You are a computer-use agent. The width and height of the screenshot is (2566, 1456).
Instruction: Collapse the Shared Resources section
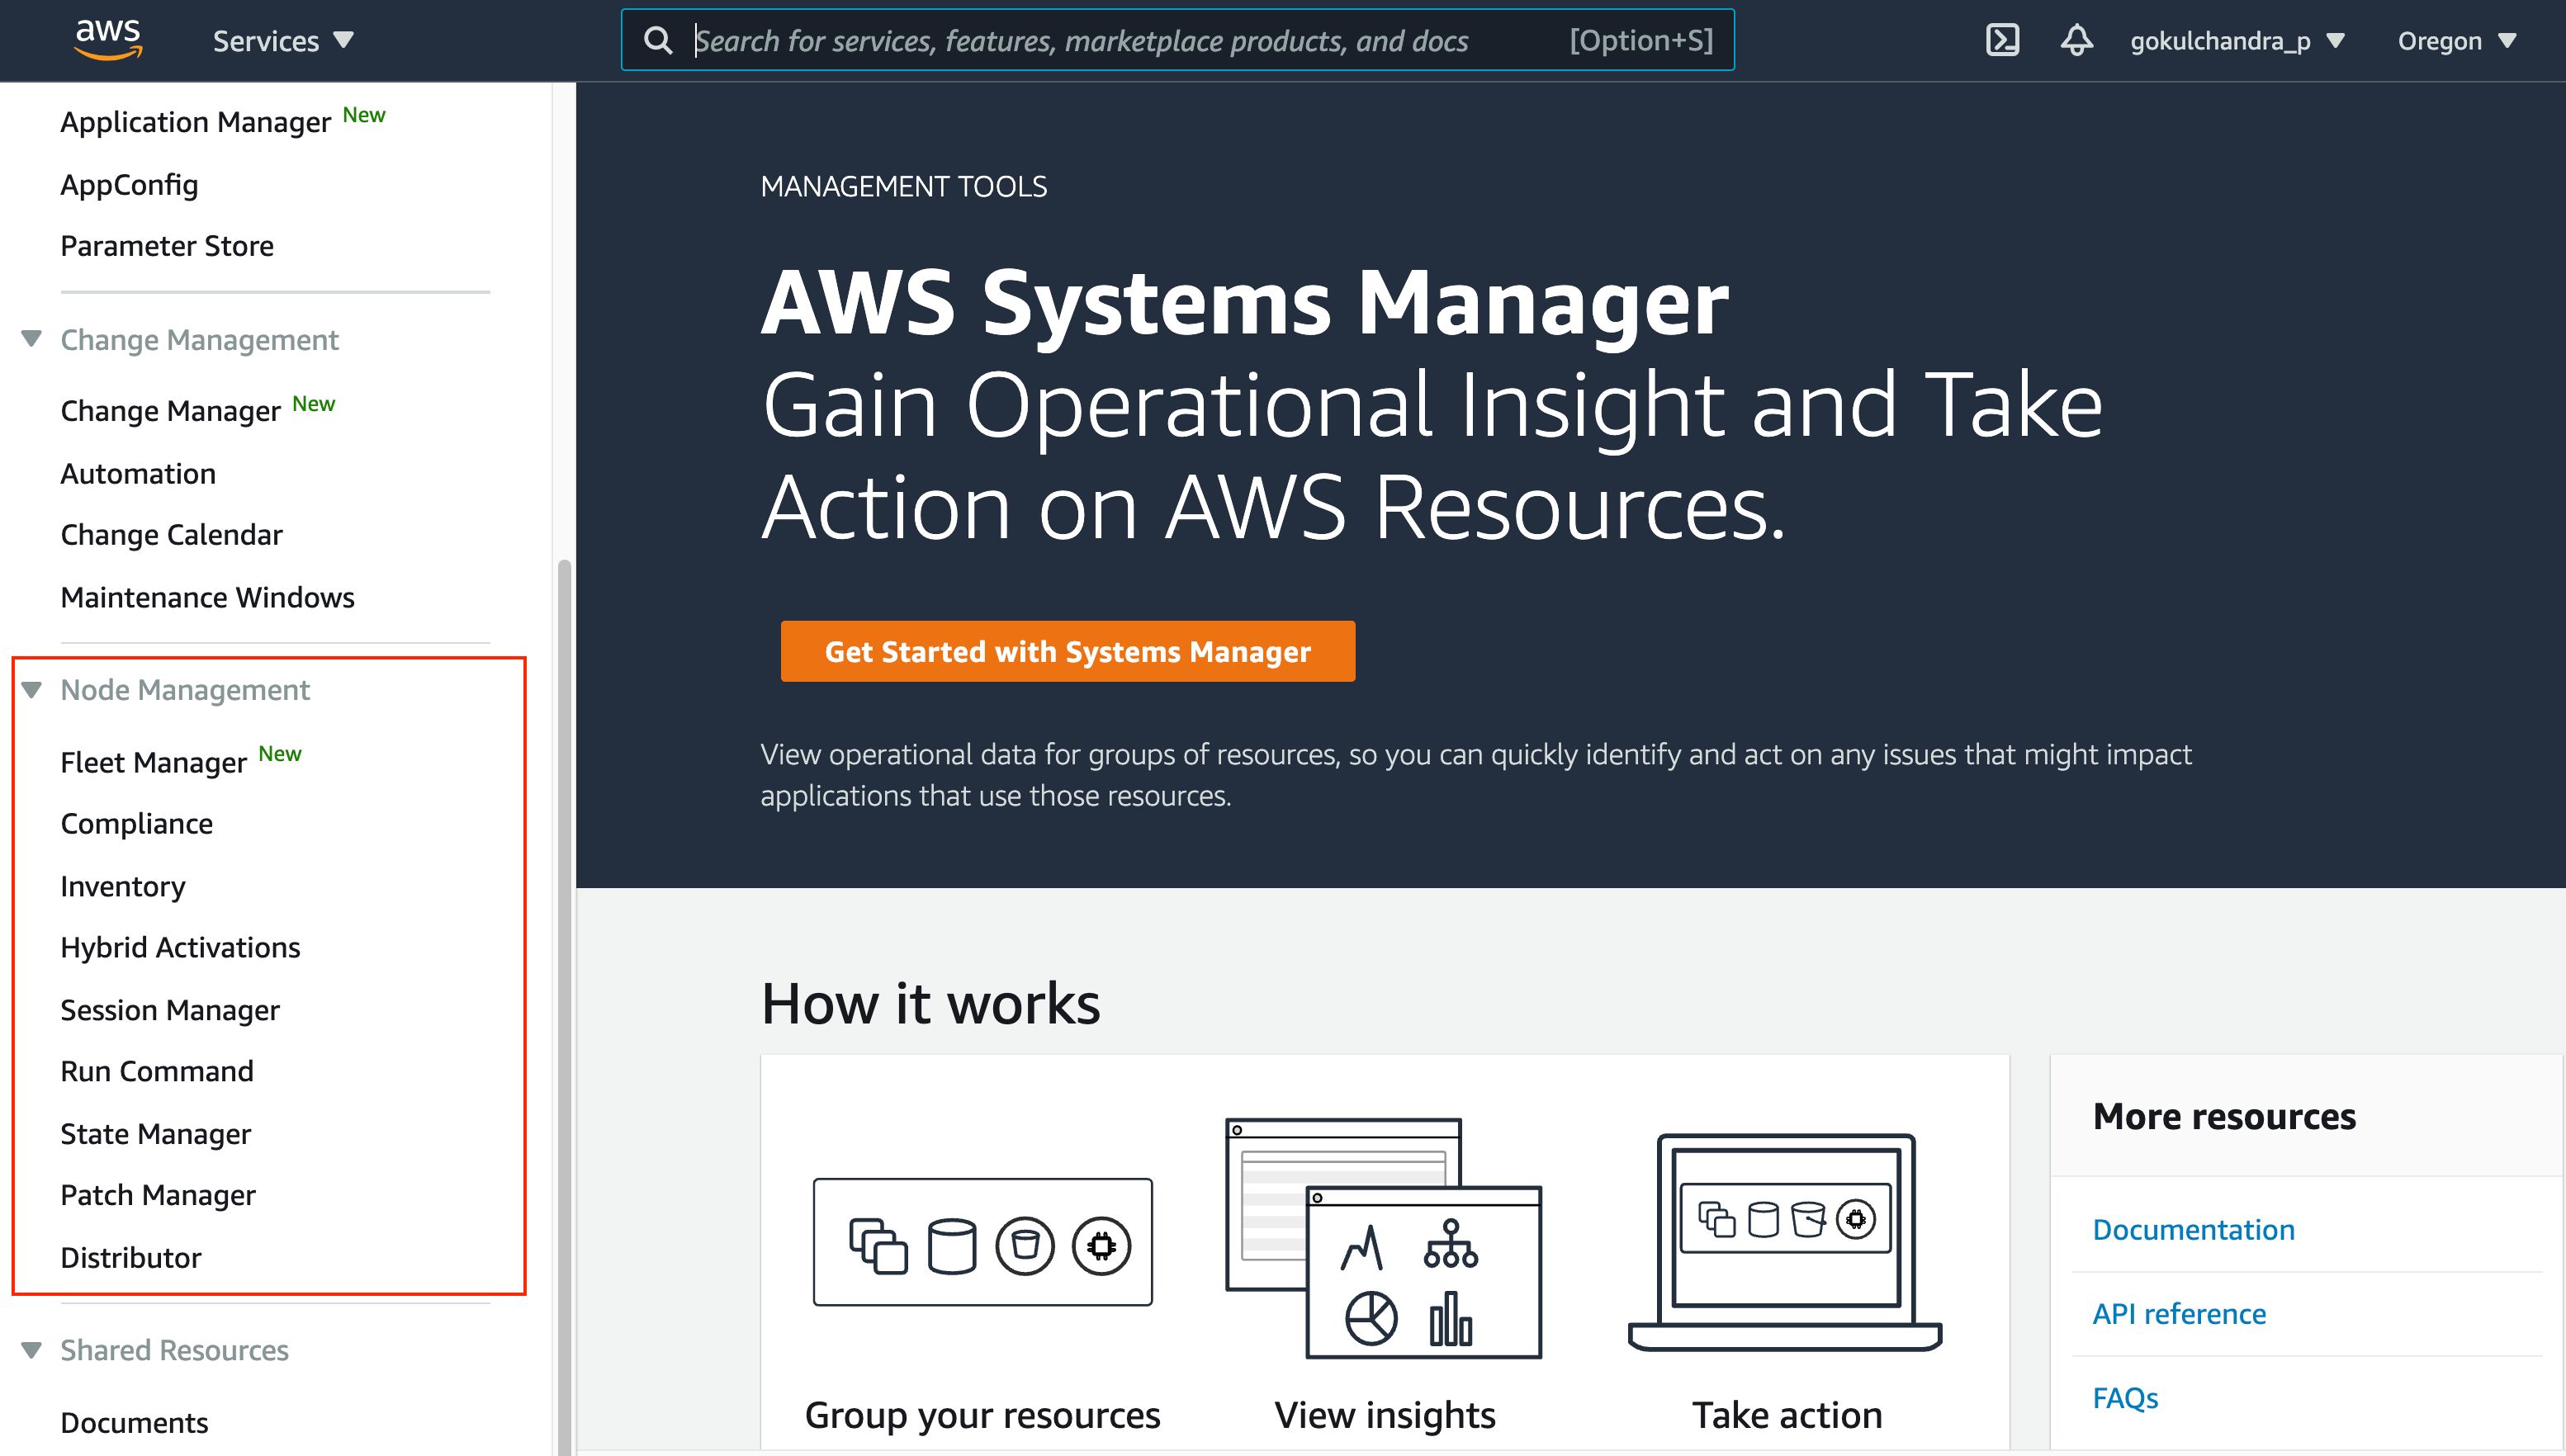[x=32, y=1350]
